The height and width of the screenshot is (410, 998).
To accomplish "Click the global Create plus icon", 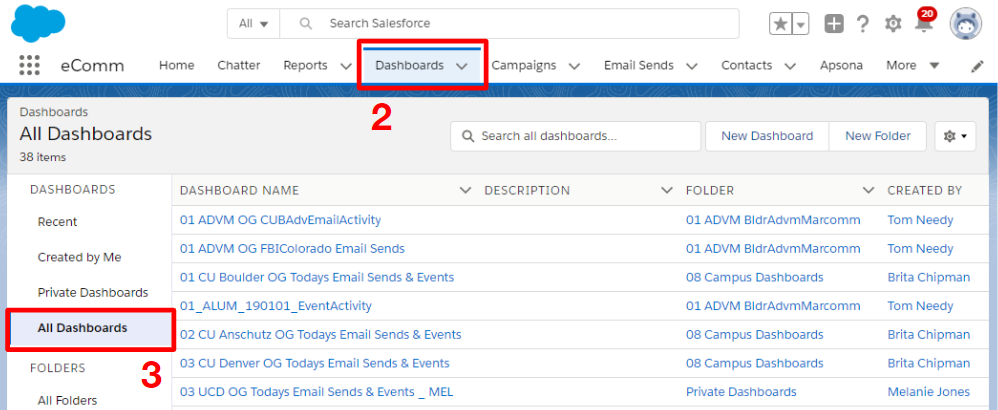I will pos(834,24).
